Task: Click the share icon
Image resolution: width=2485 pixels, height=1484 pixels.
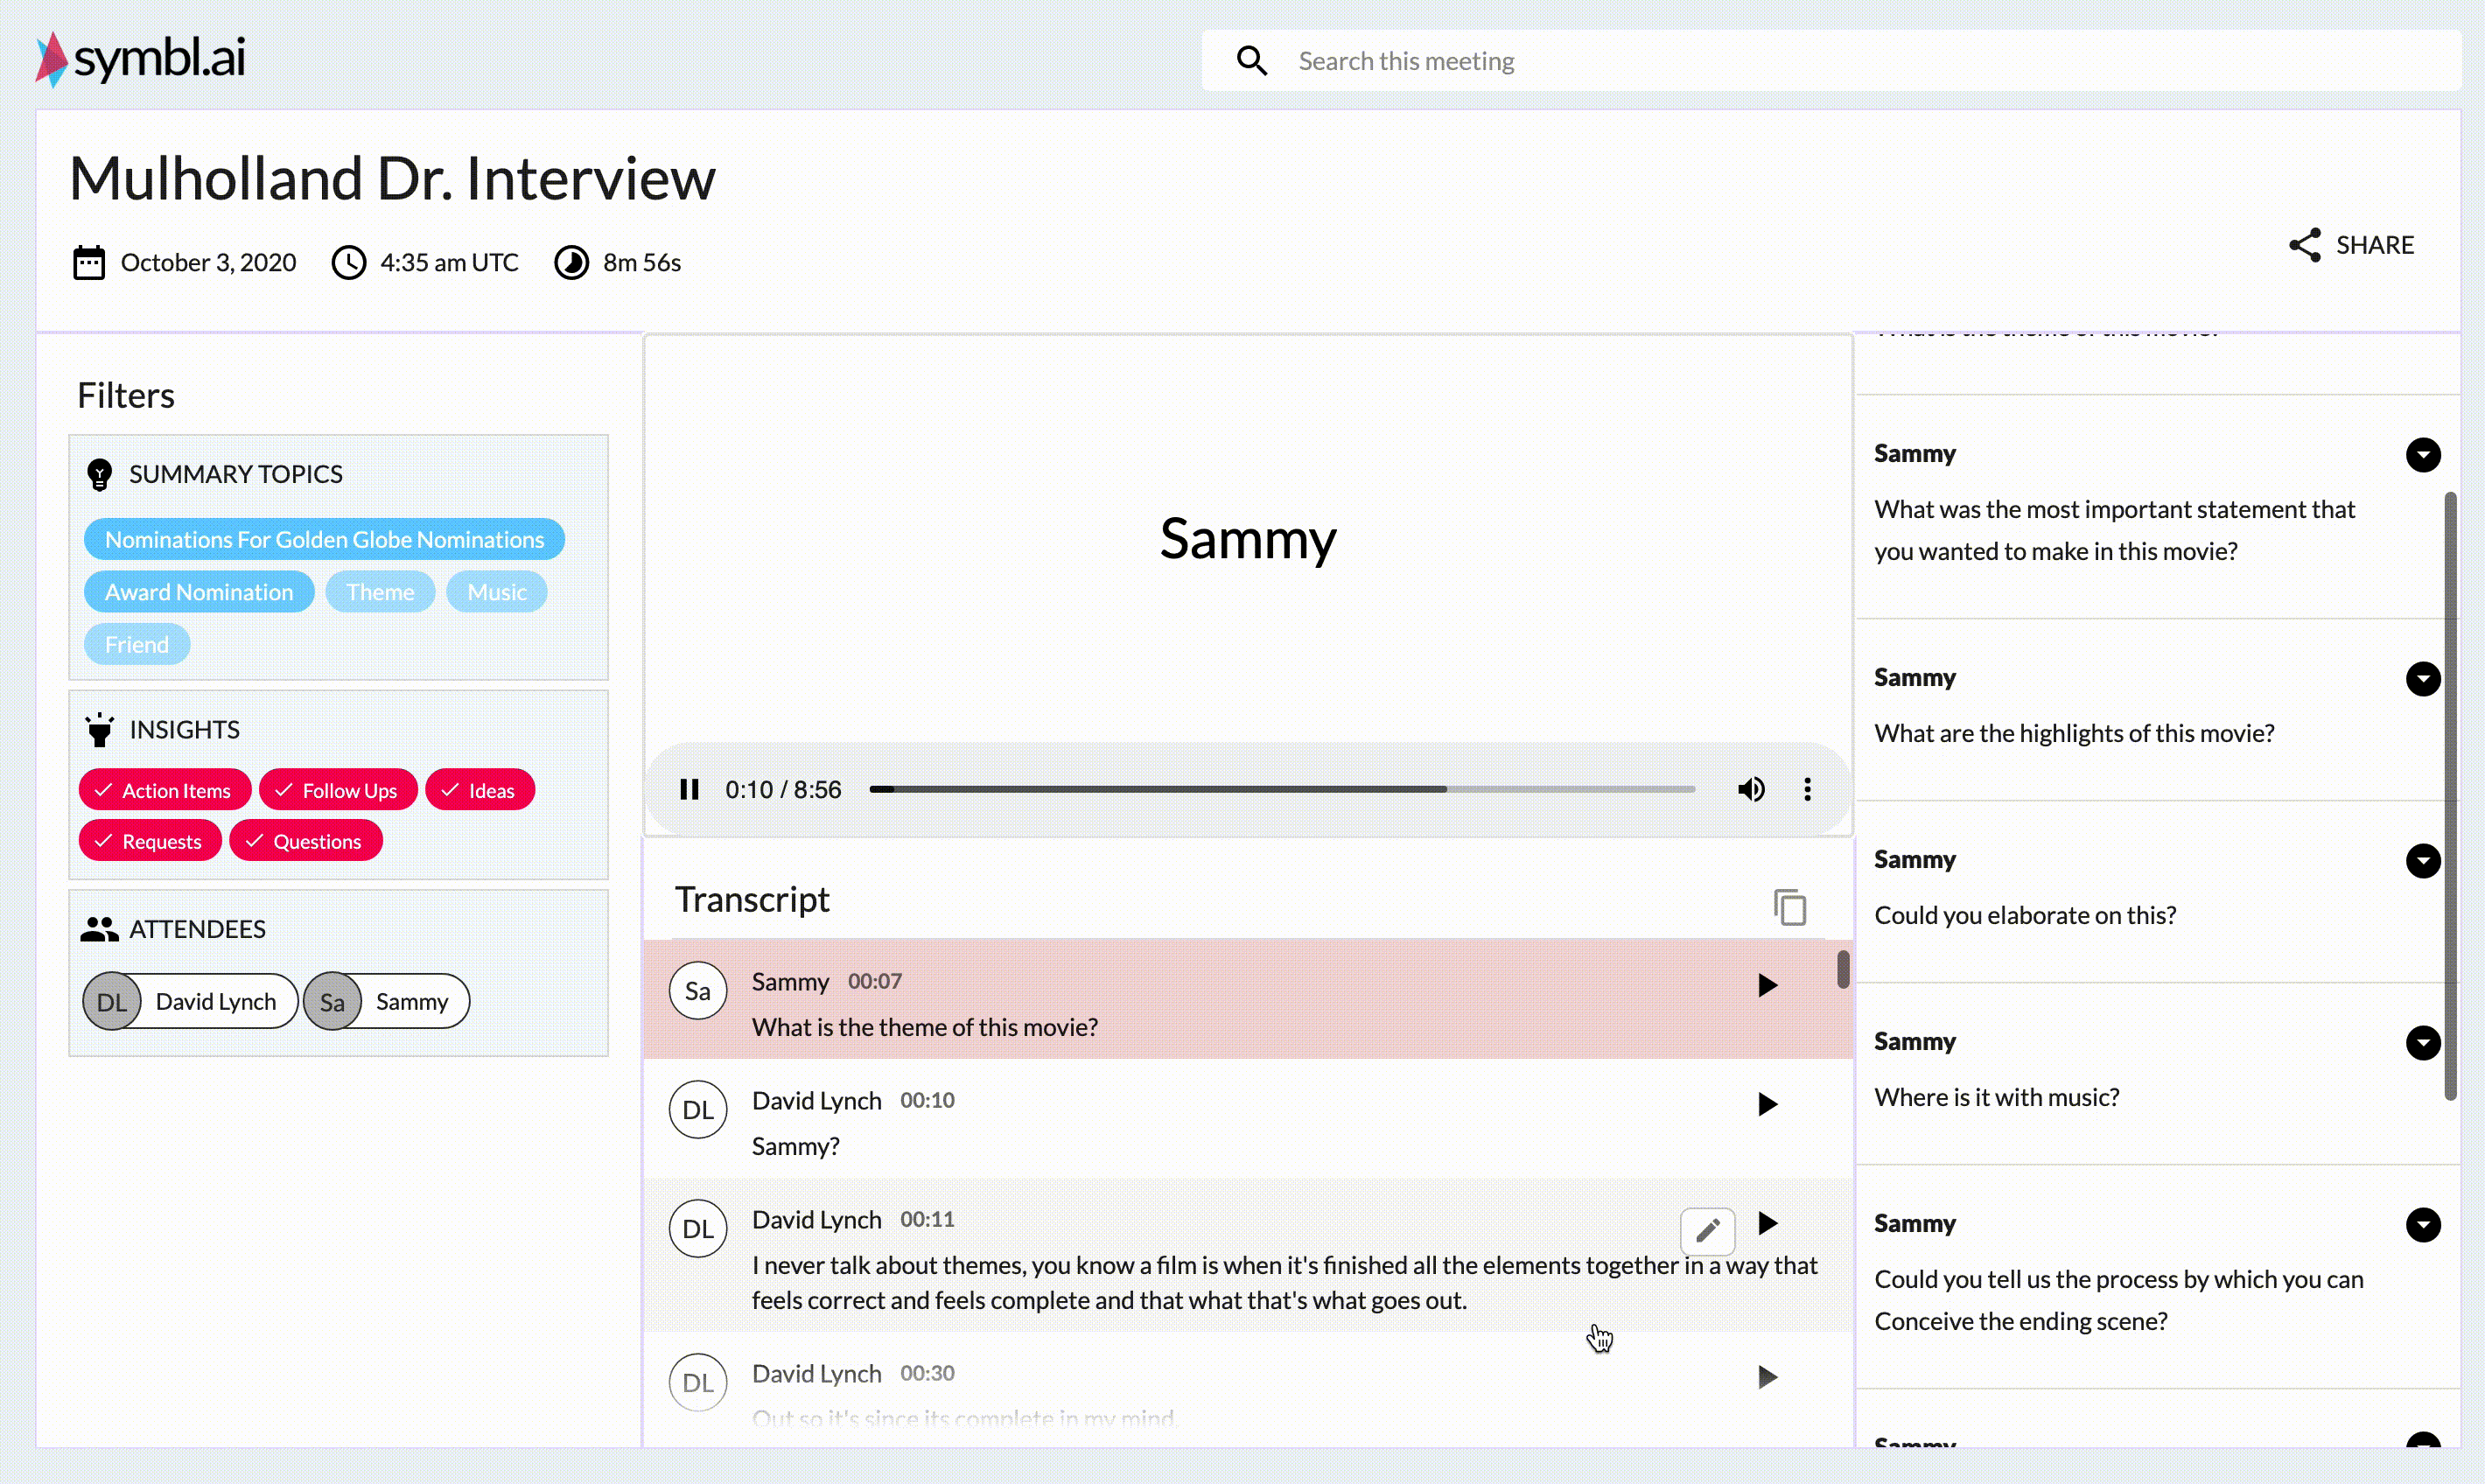Action: [x=2305, y=245]
